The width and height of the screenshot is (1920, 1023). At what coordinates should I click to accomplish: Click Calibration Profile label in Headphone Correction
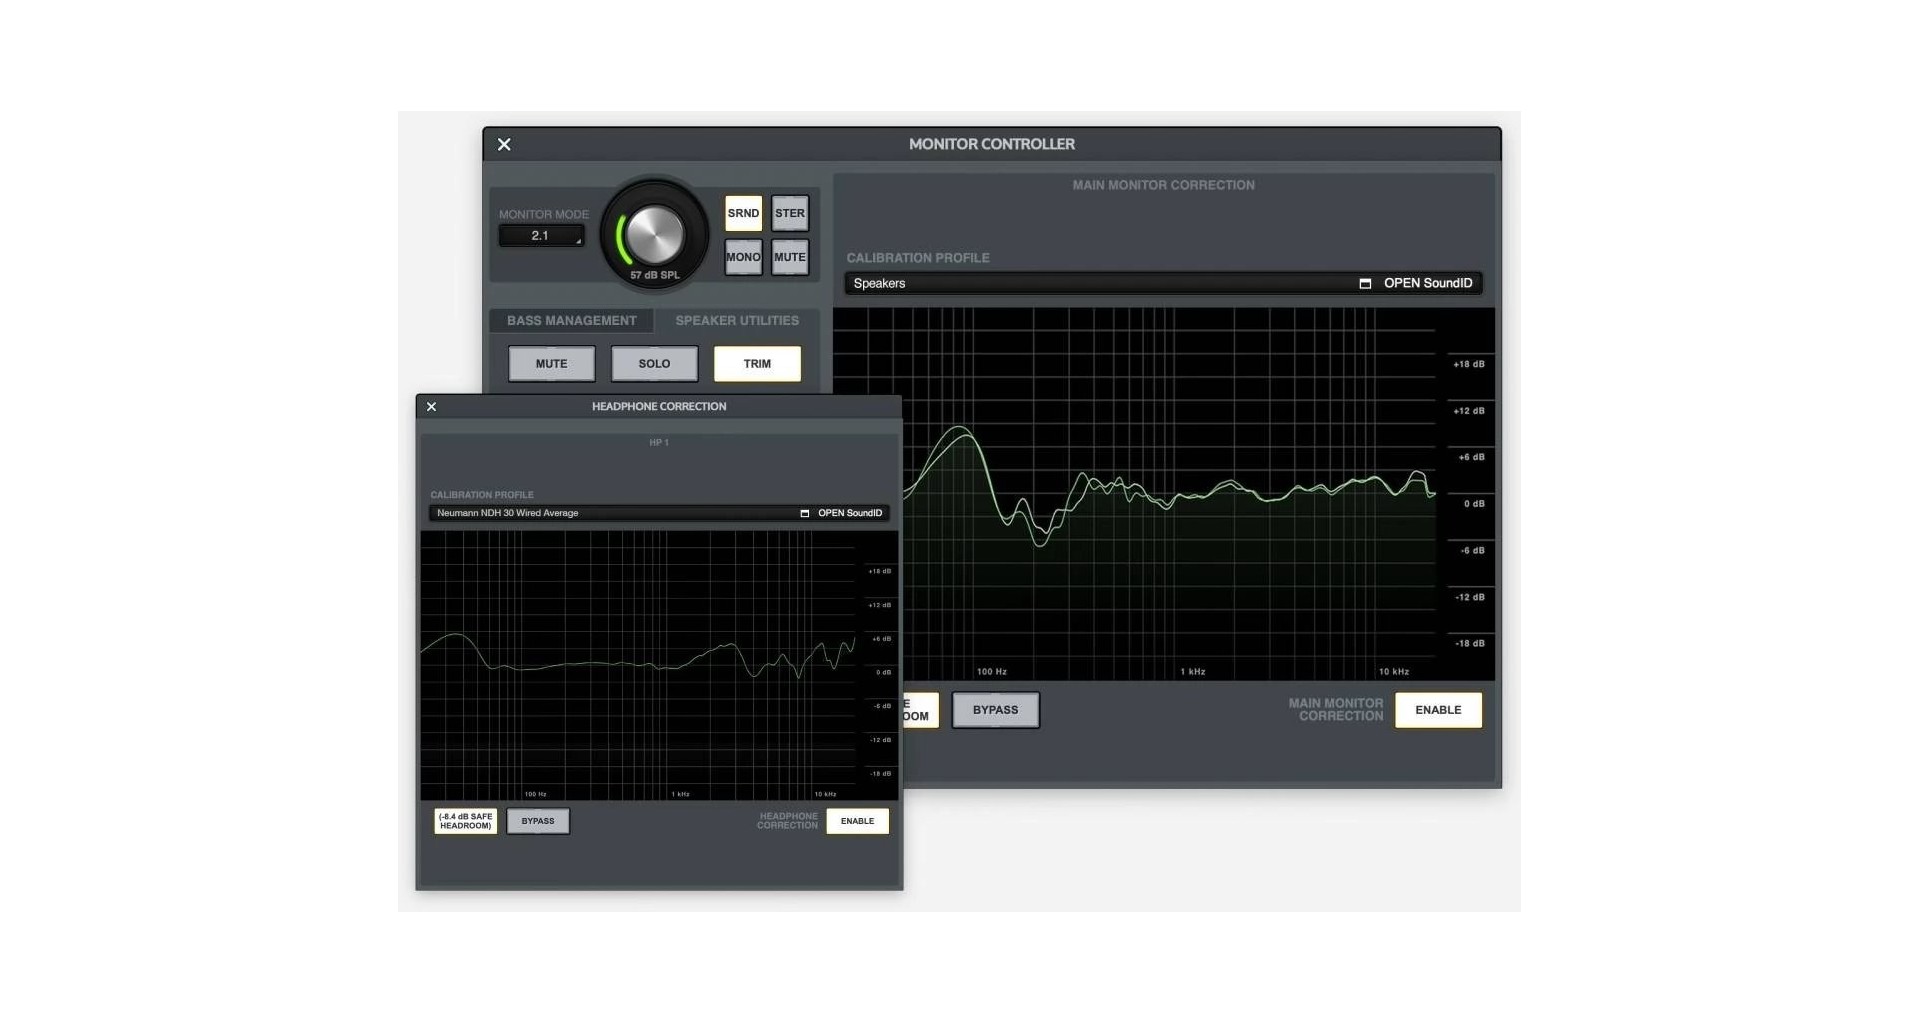pyautogui.click(x=482, y=495)
